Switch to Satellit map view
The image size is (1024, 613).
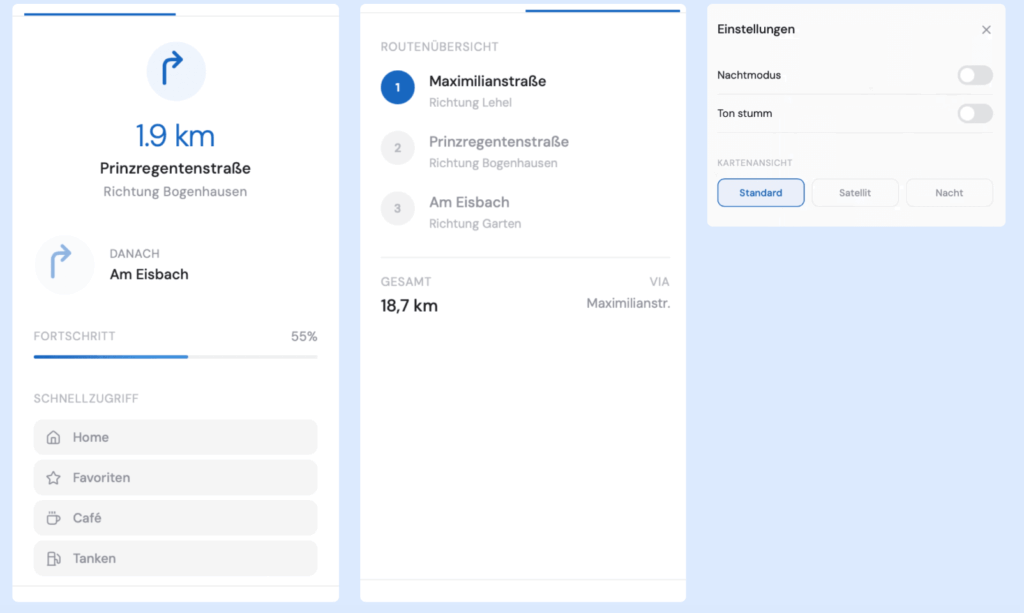(x=855, y=192)
